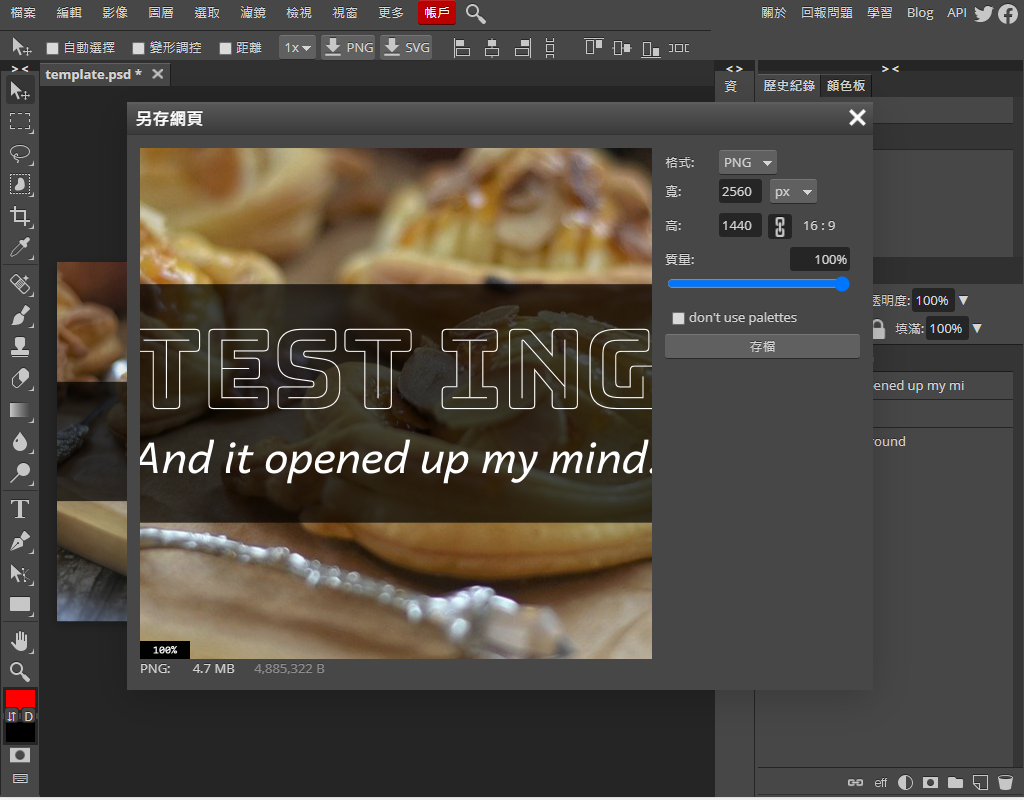
Task: Open the 編輯 menu
Action: coord(69,13)
